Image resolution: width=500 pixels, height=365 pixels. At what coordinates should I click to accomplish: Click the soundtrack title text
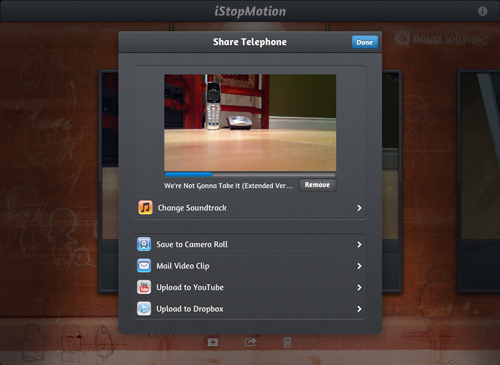228,186
